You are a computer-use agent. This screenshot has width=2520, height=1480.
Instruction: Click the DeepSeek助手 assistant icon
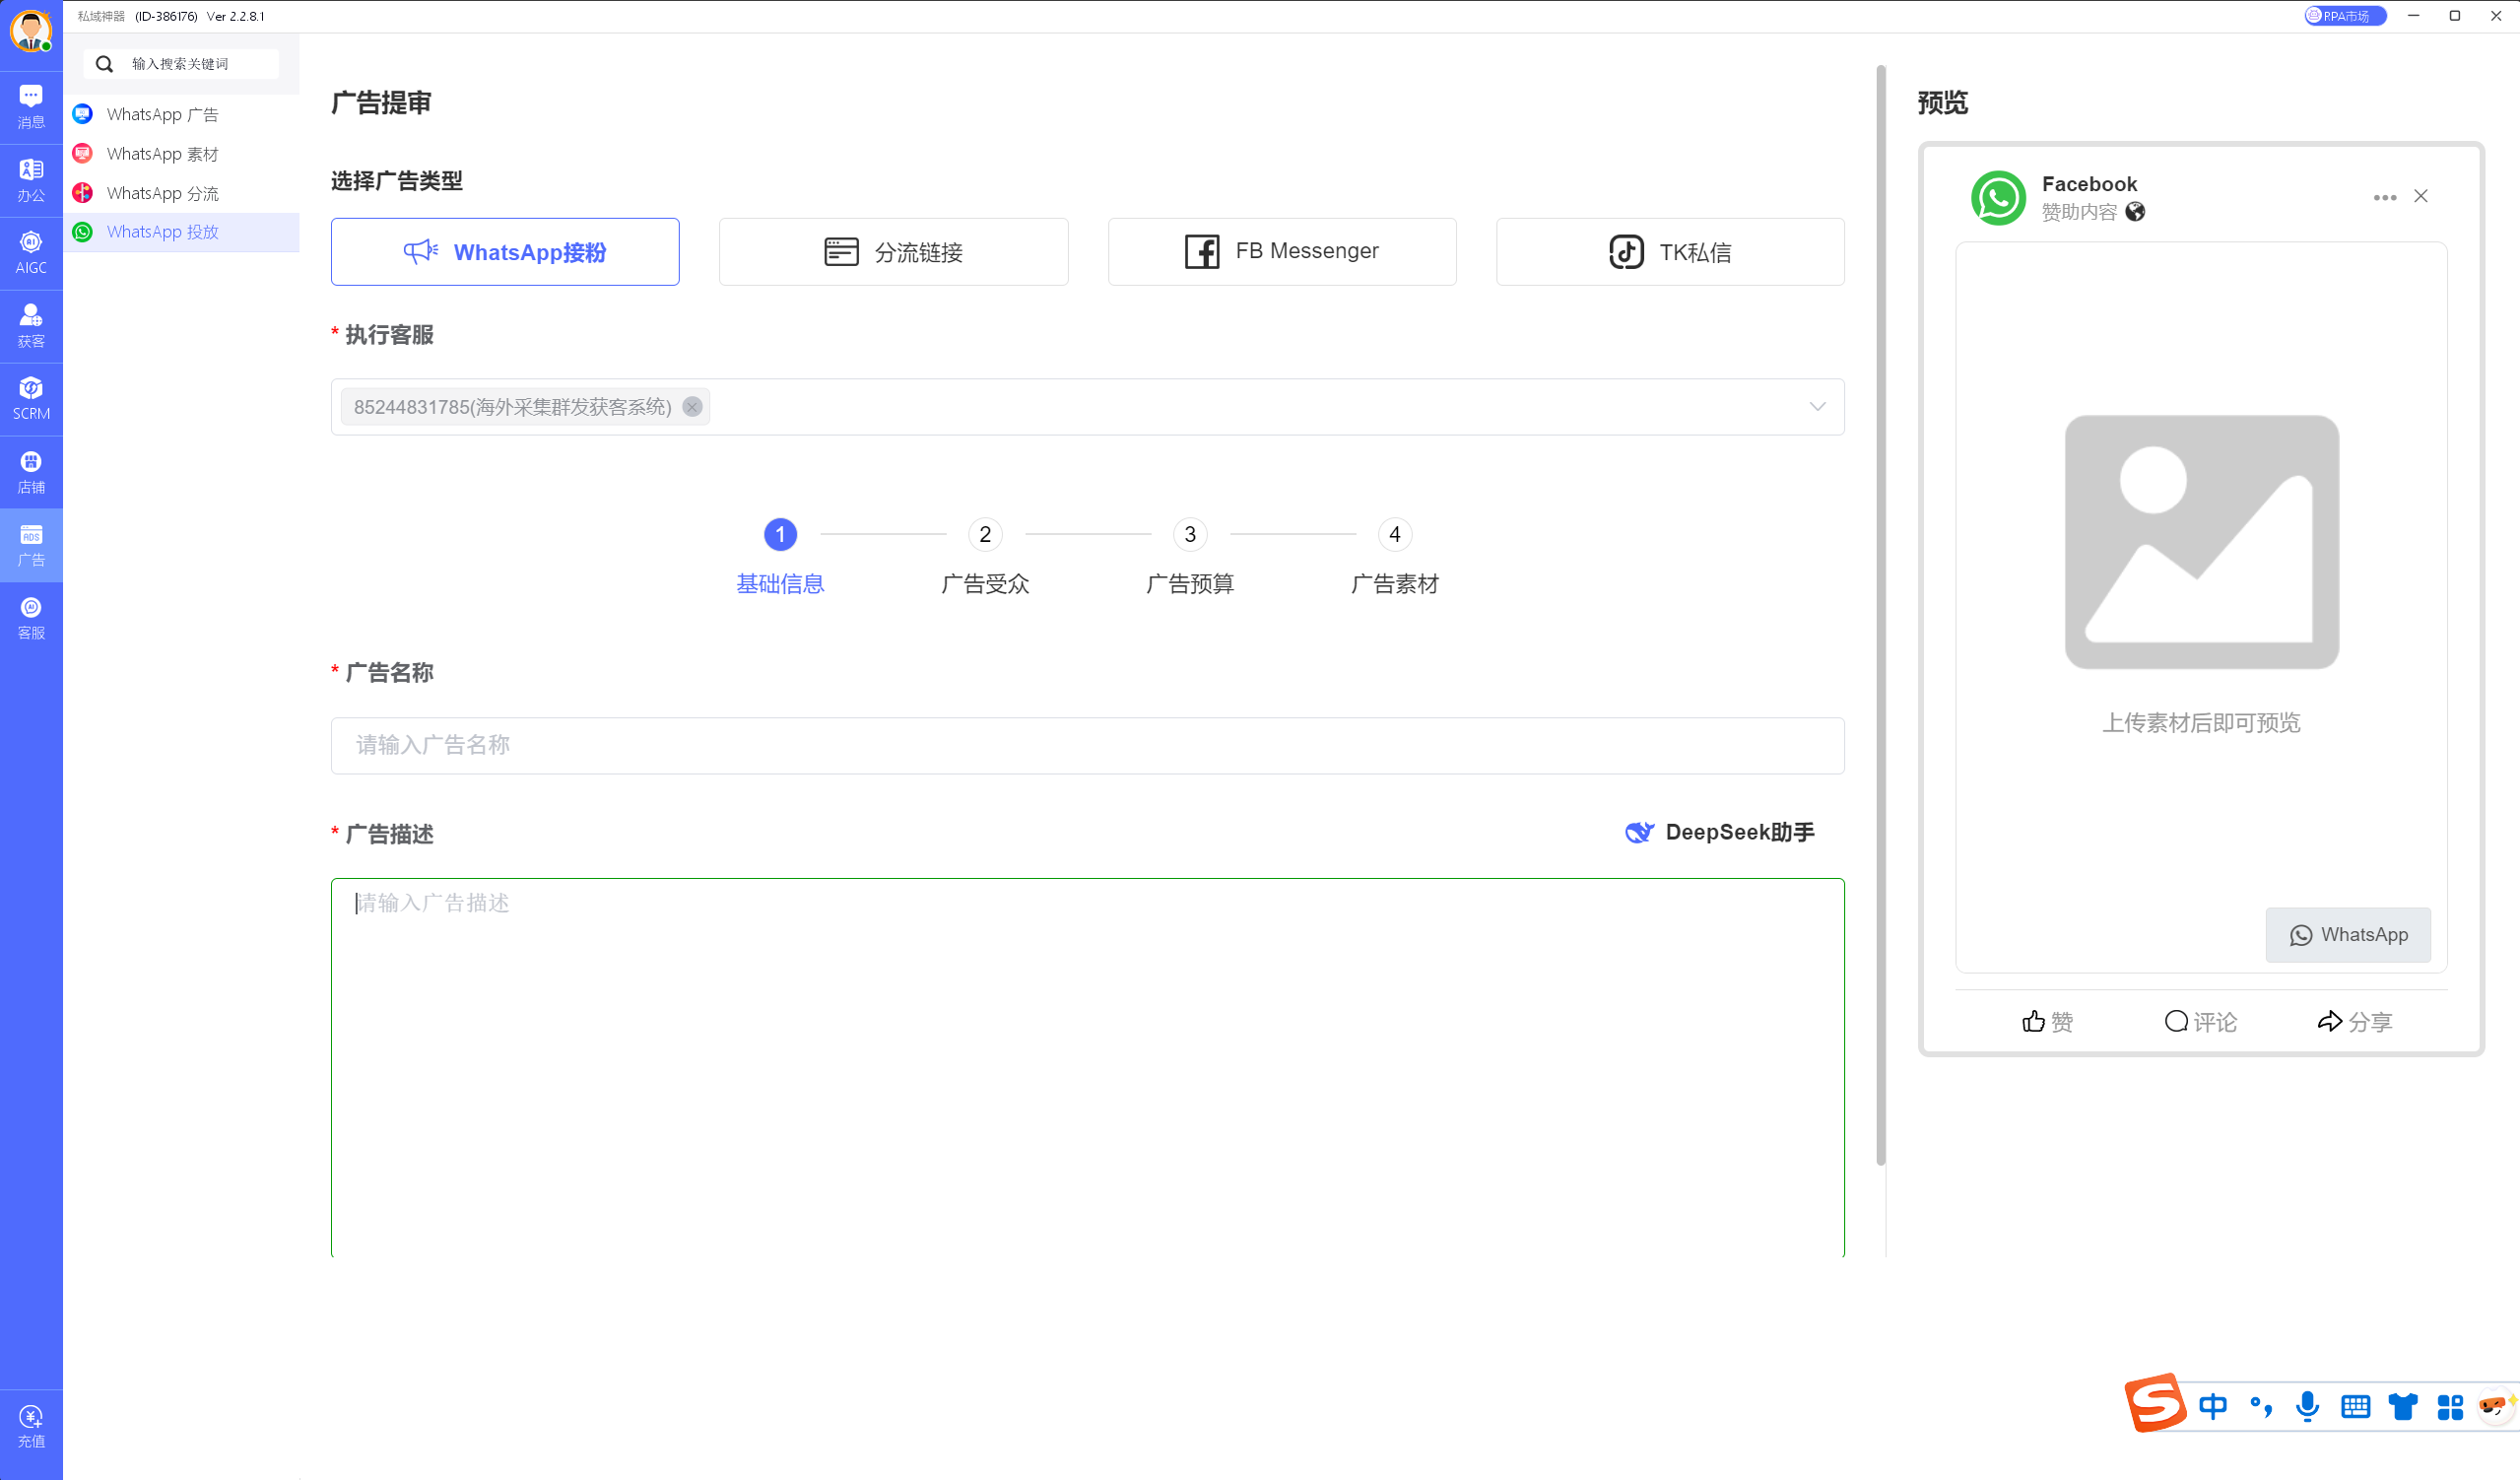[1638, 832]
